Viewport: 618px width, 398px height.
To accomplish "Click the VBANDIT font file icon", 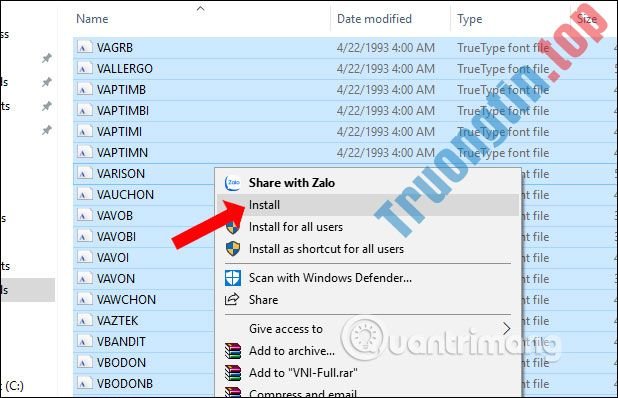I will [84, 341].
